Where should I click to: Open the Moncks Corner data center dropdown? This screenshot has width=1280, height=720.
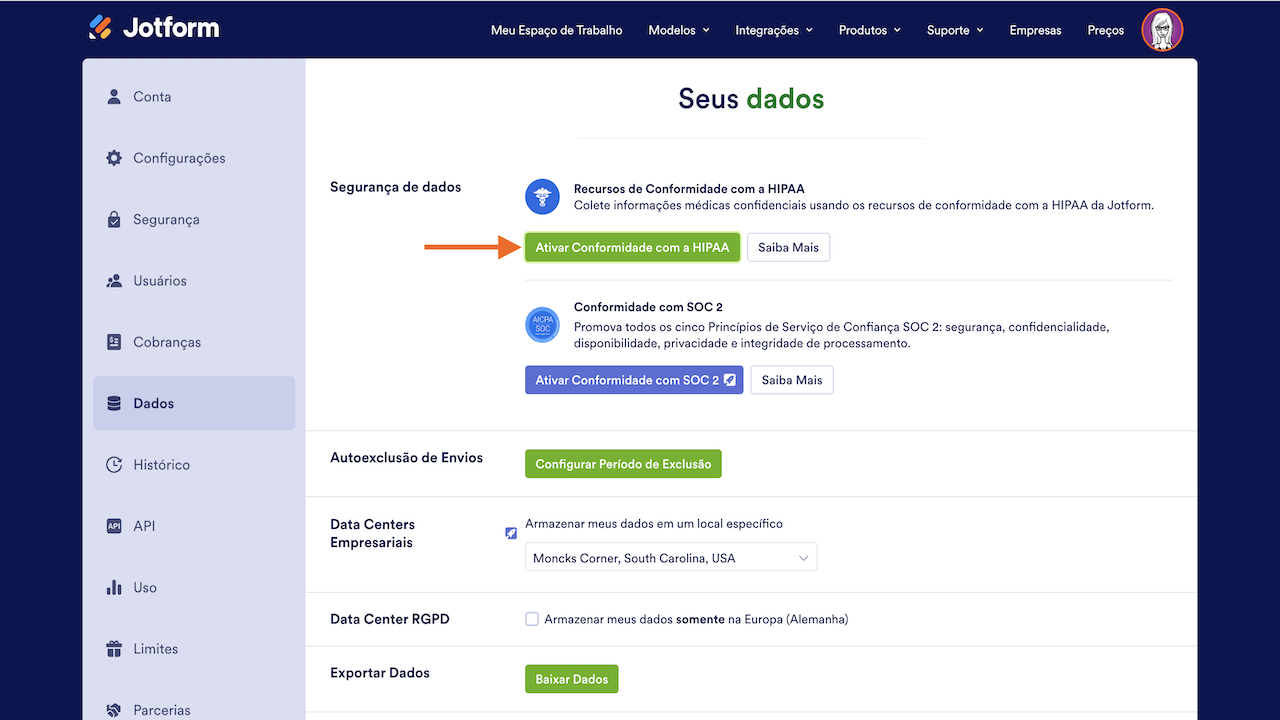coord(671,557)
